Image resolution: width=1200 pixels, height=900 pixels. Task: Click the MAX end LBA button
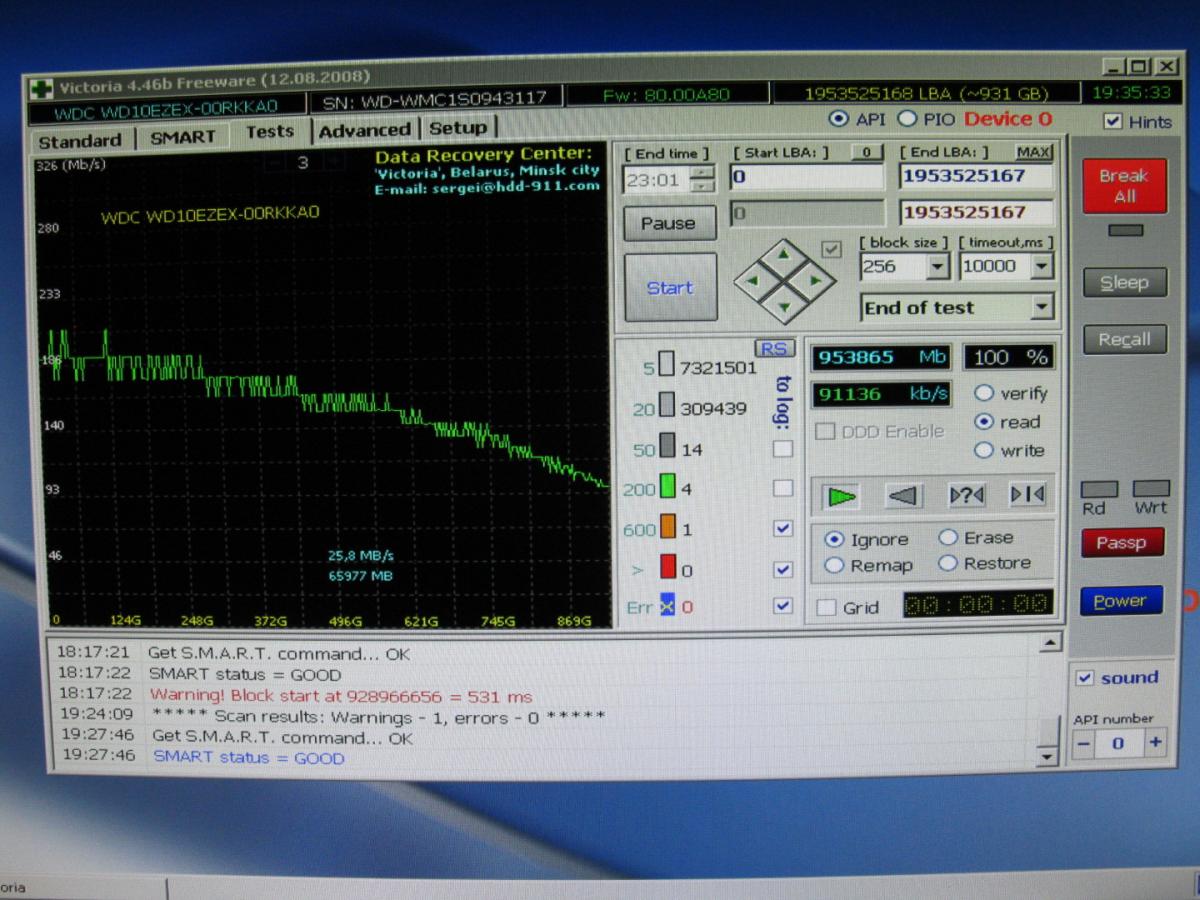(x=1034, y=152)
